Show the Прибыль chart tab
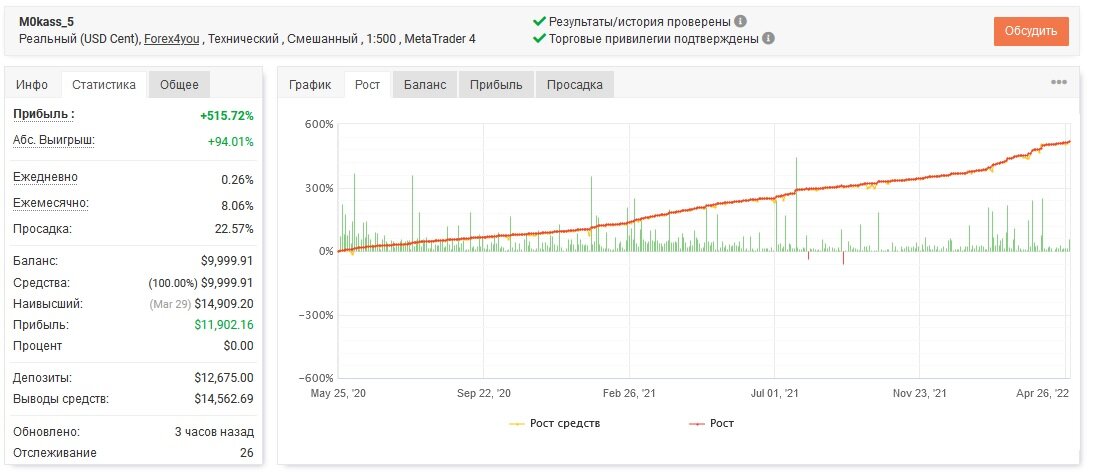This screenshot has width=1093, height=475. (496, 84)
